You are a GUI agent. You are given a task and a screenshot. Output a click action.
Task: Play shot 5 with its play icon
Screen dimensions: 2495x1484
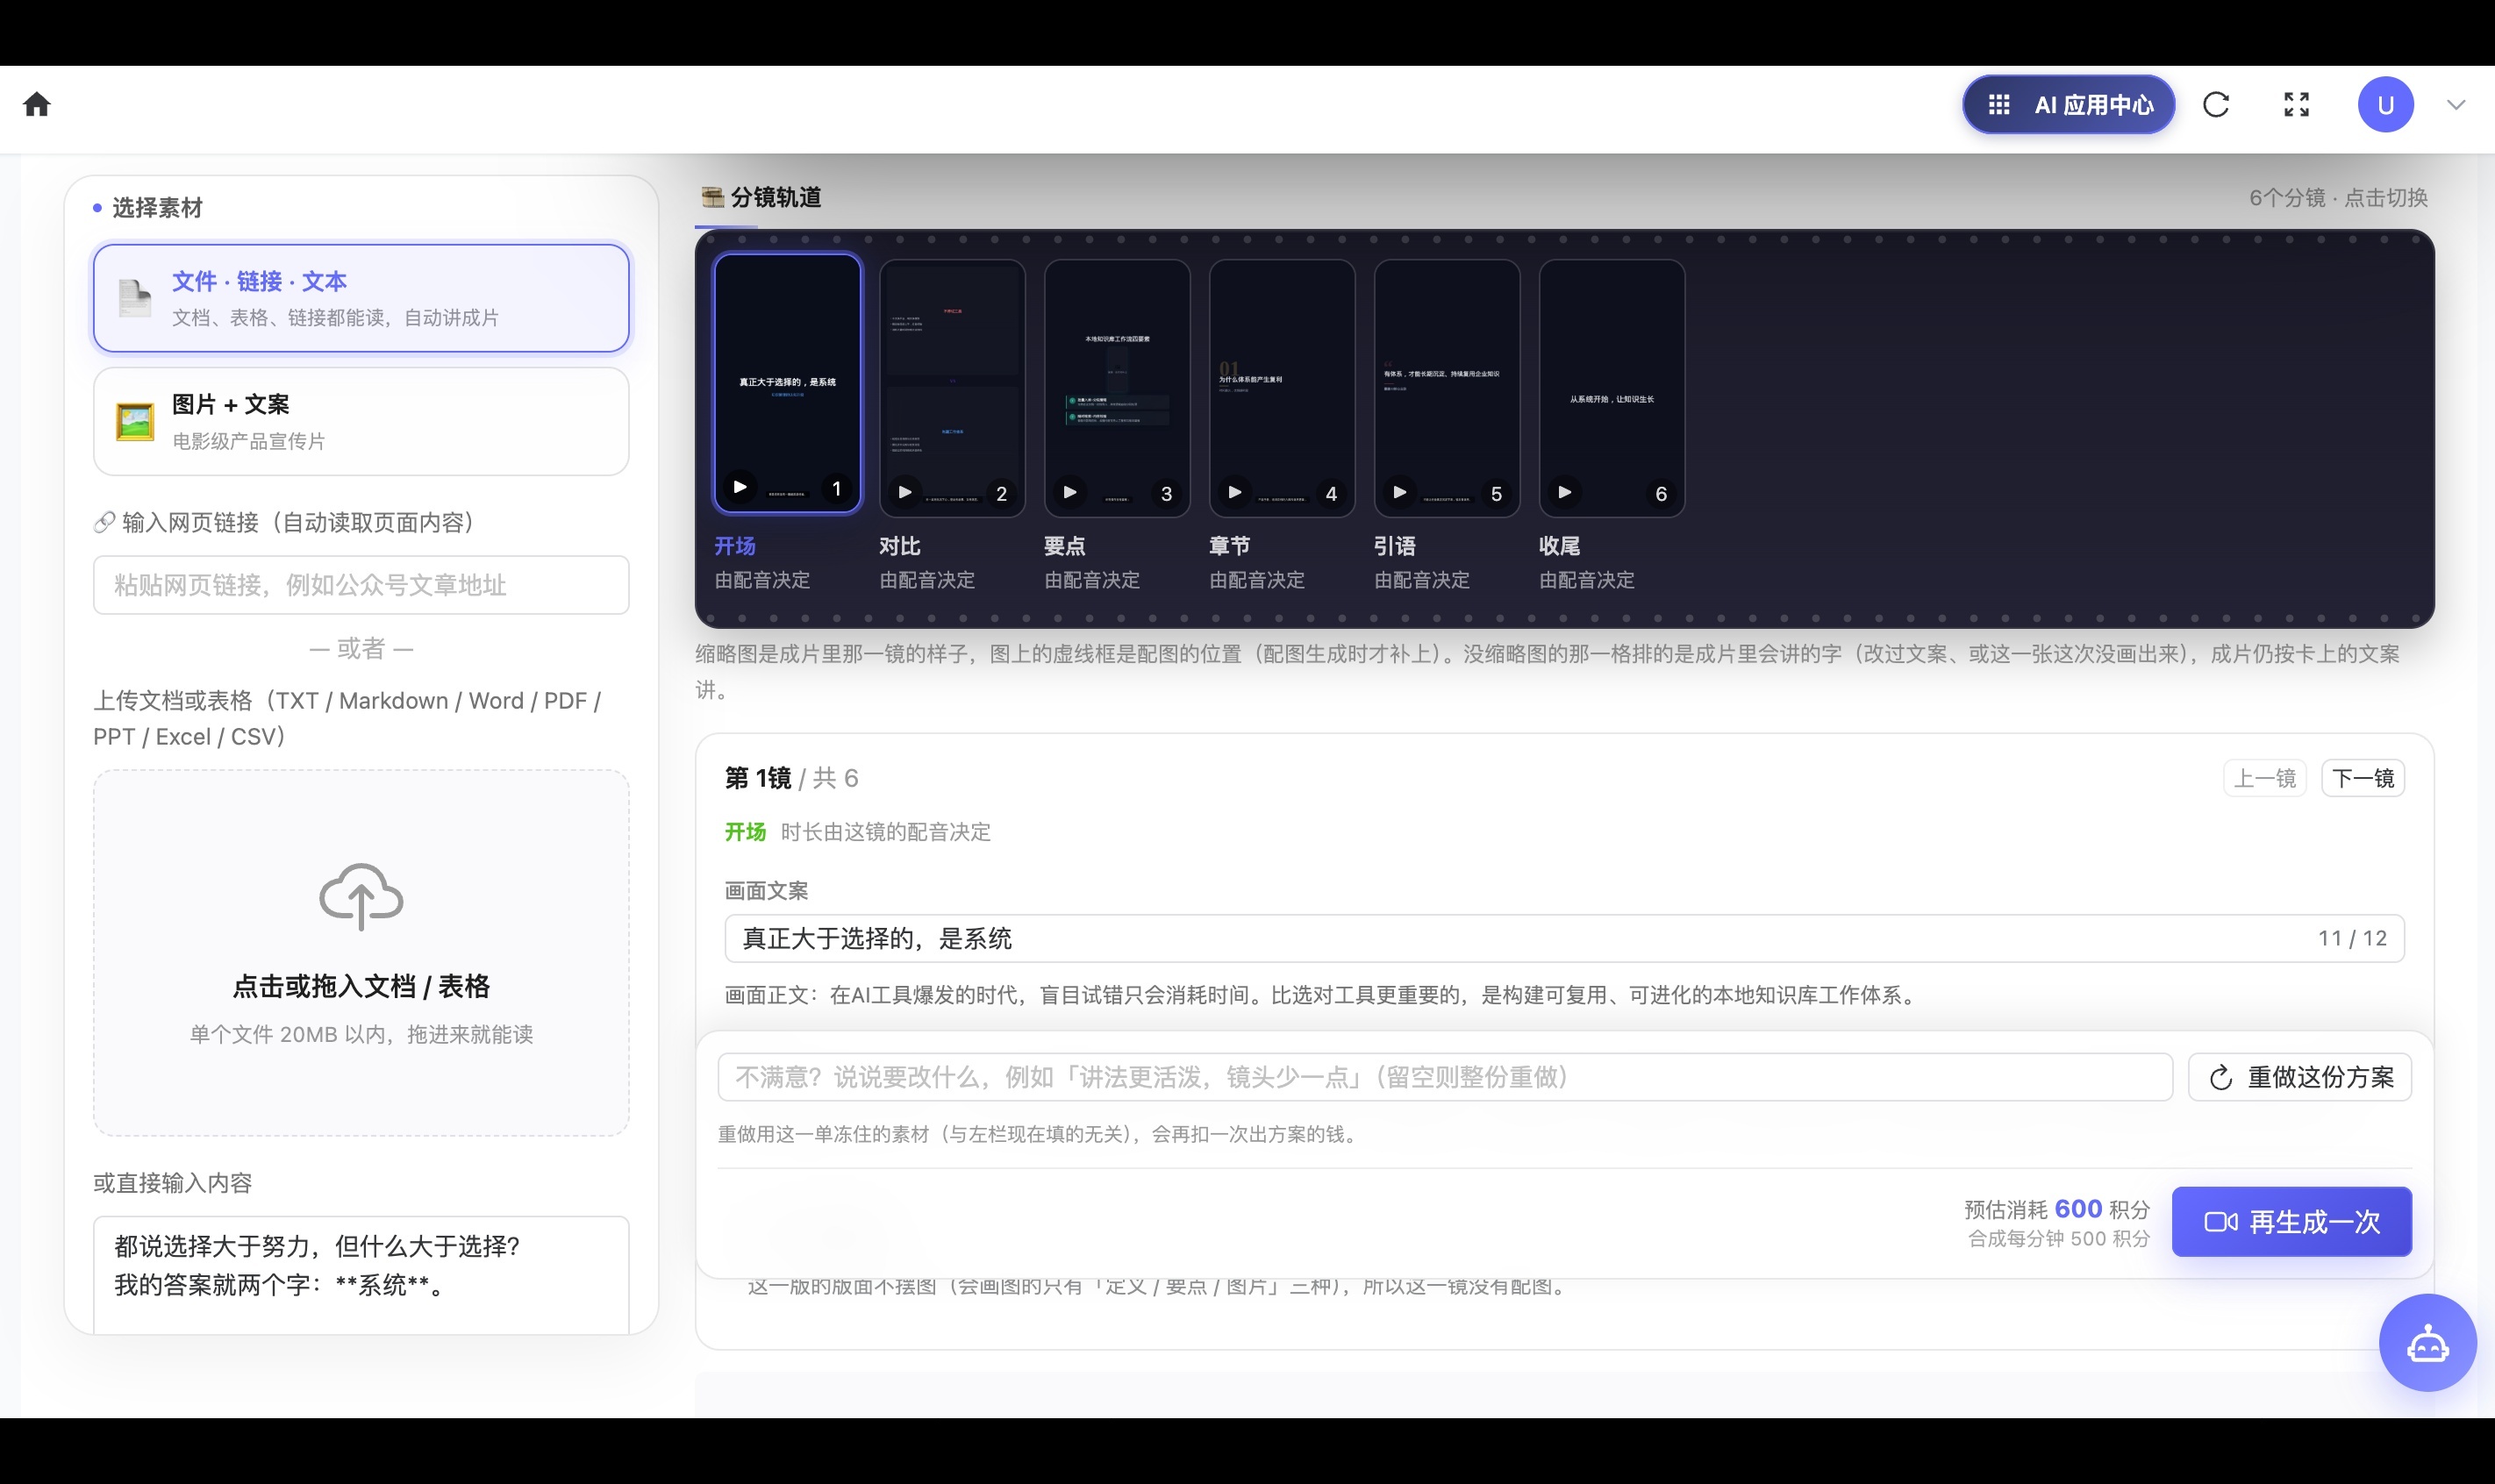(1400, 492)
